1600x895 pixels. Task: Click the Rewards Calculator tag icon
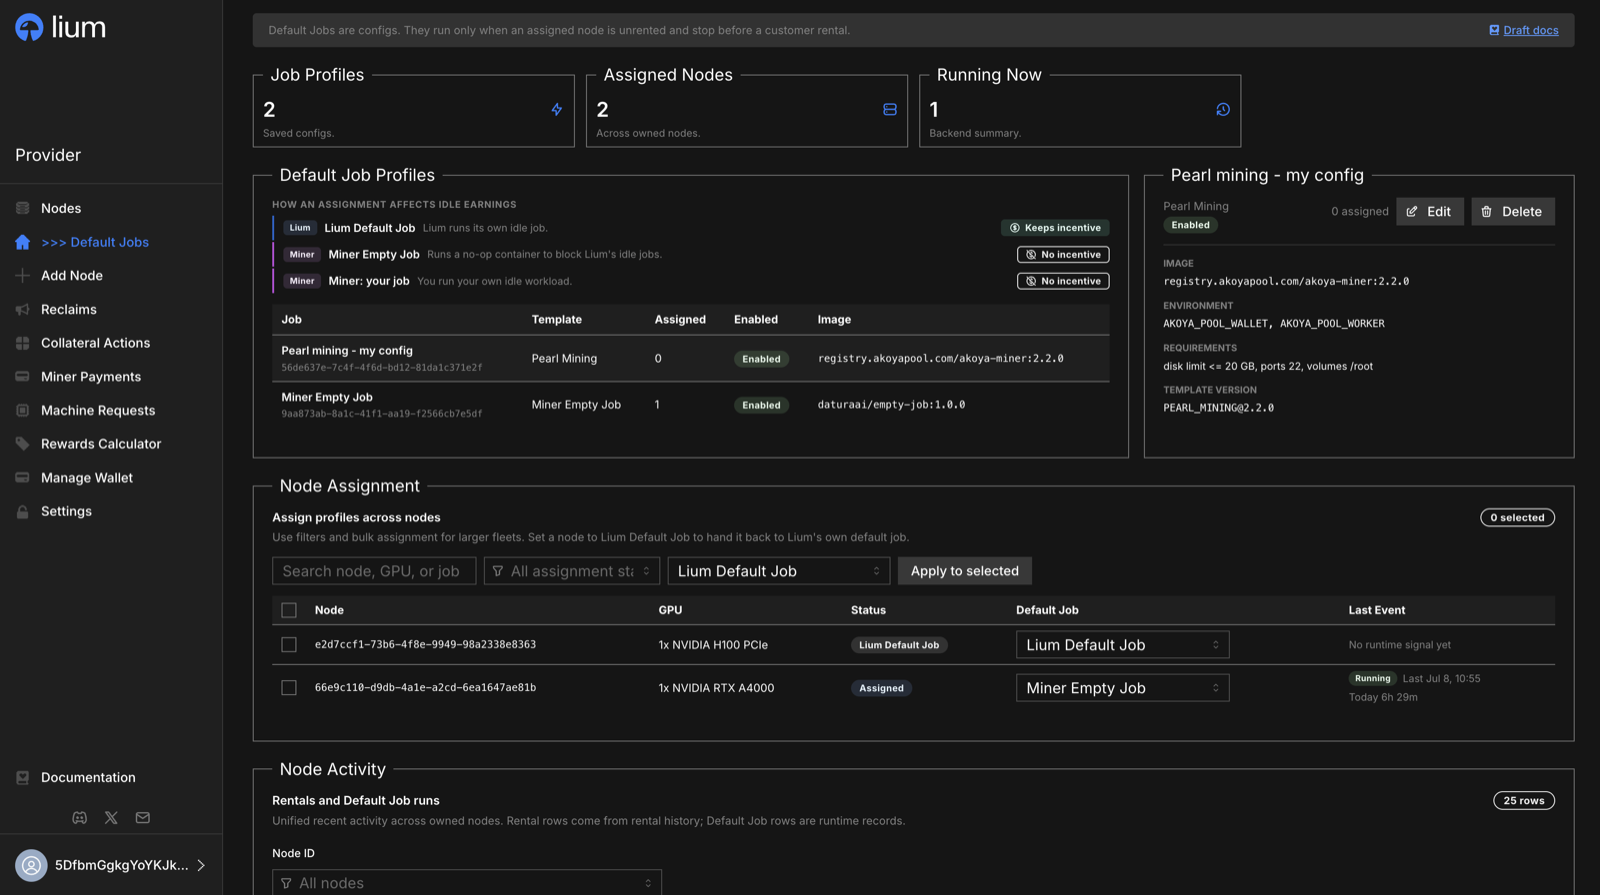click(x=22, y=443)
